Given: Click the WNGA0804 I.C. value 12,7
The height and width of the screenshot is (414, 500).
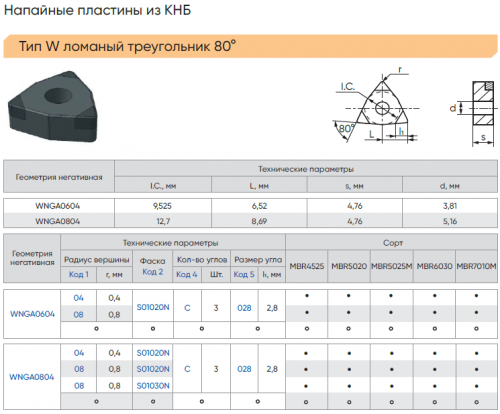Looking at the screenshot, I should click(x=163, y=221).
